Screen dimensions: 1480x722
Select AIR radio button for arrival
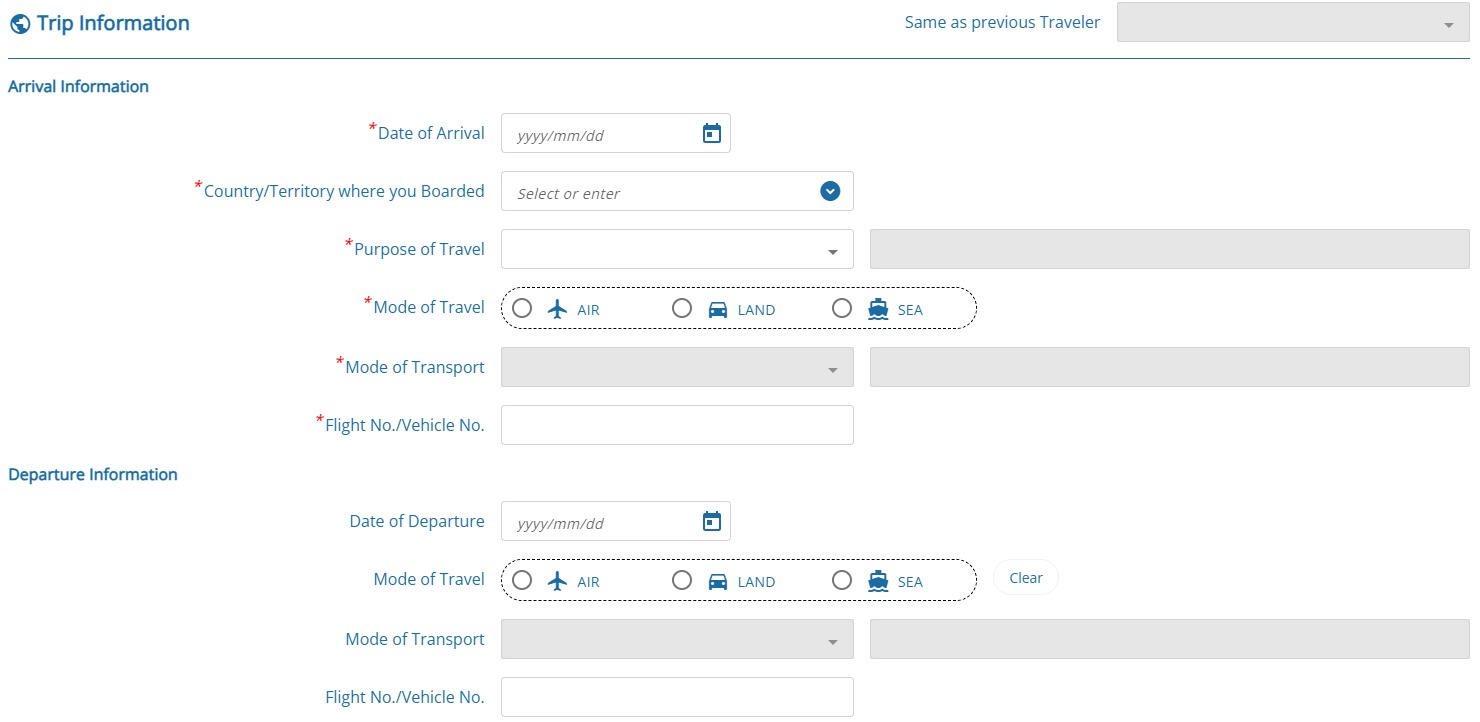522,308
